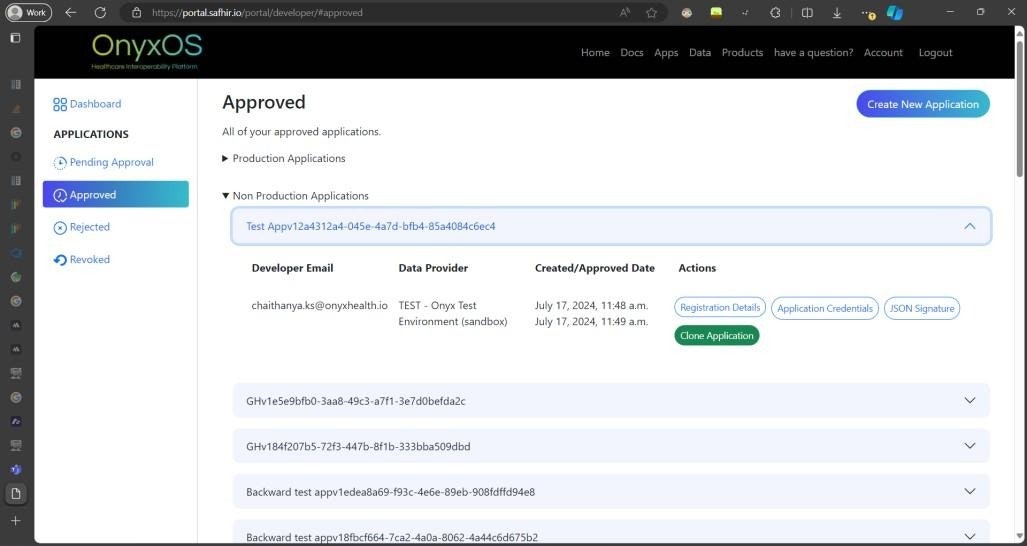Go back using the browser back arrow
The image size is (1027, 546).
pyautogui.click(x=70, y=13)
